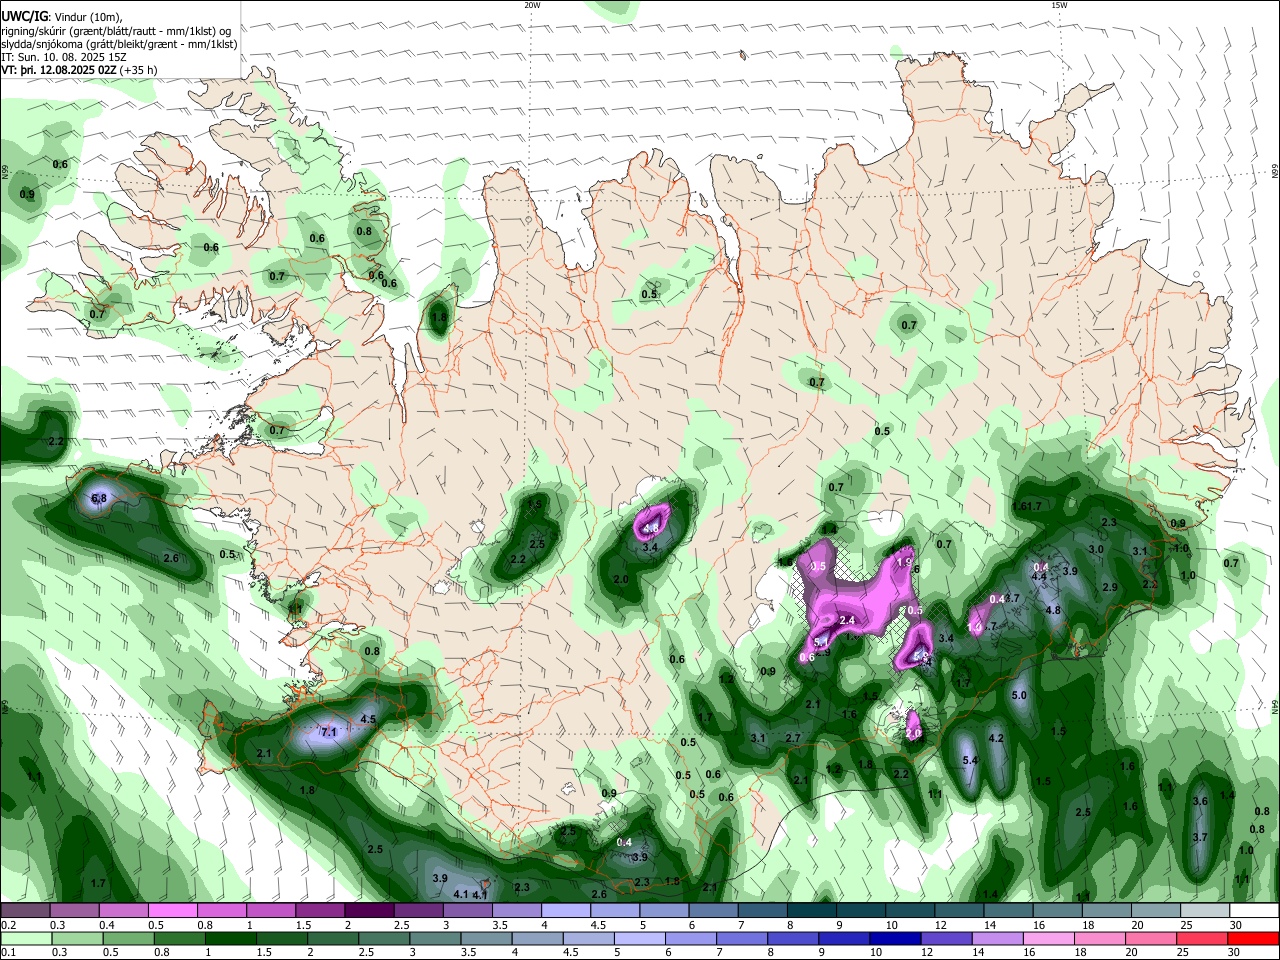The width and height of the screenshot is (1280, 960).
Task: Click the 2.7 precipitation value on the map
Action: point(793,738)
